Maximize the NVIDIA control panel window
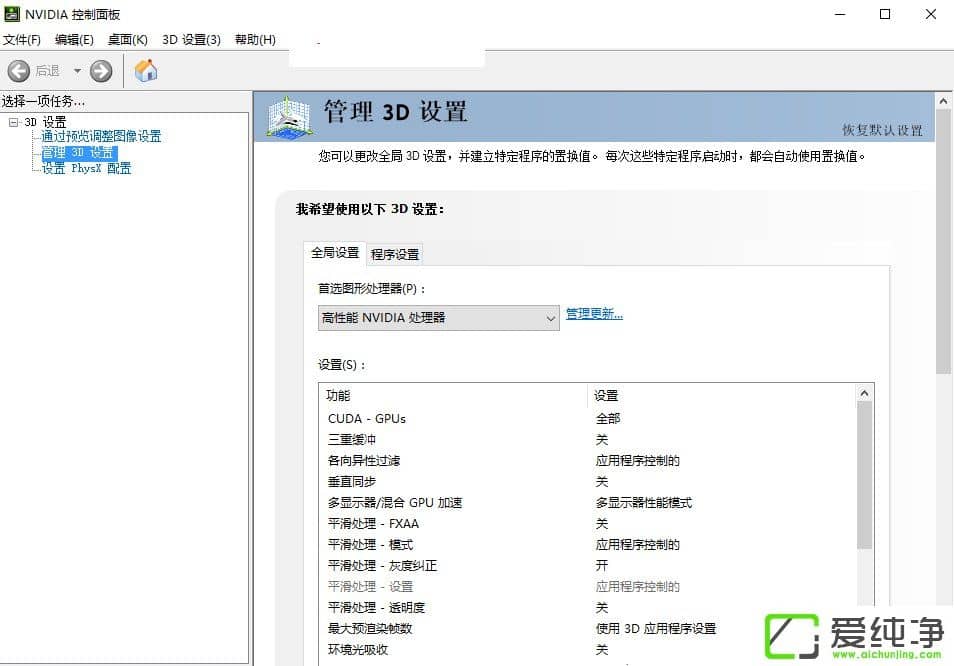Screen dimensions: 954x666 click(x=885, y=14)
